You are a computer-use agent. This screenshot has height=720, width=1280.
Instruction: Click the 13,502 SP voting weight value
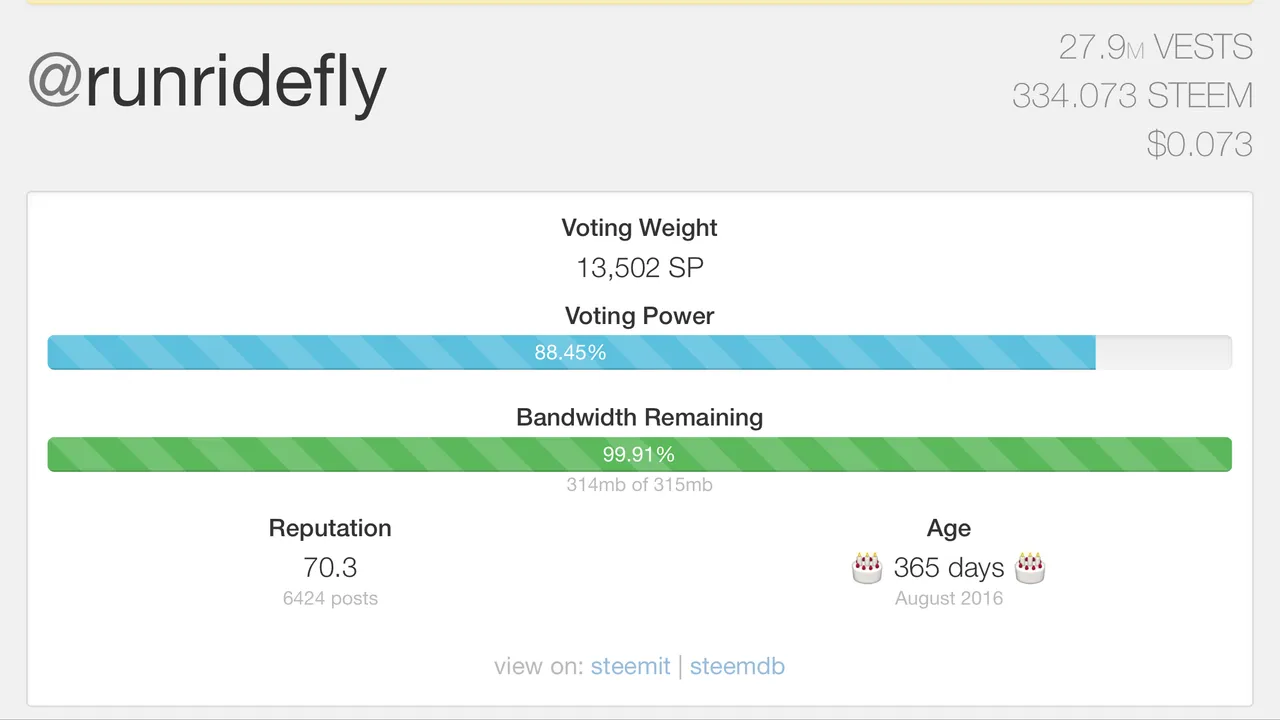point(640,268)
